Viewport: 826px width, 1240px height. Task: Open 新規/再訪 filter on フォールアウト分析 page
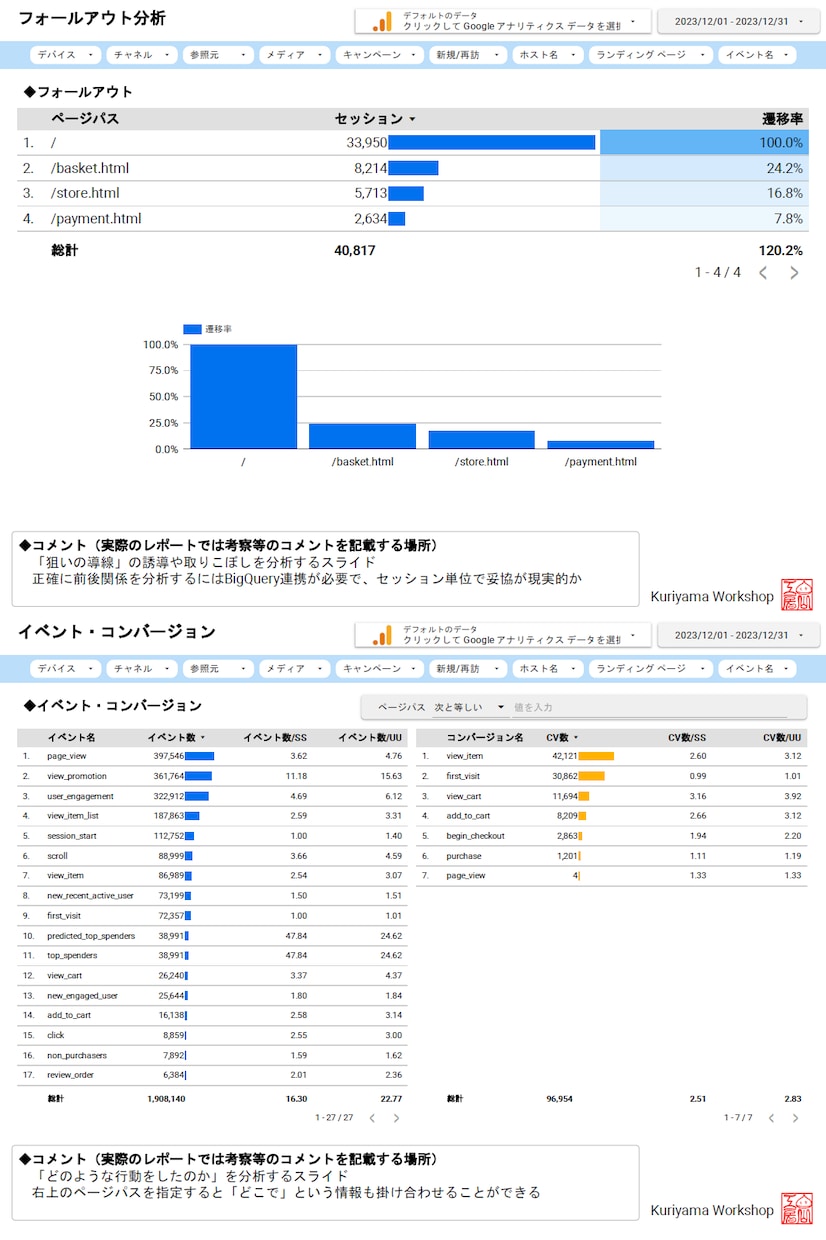[468, 55]
